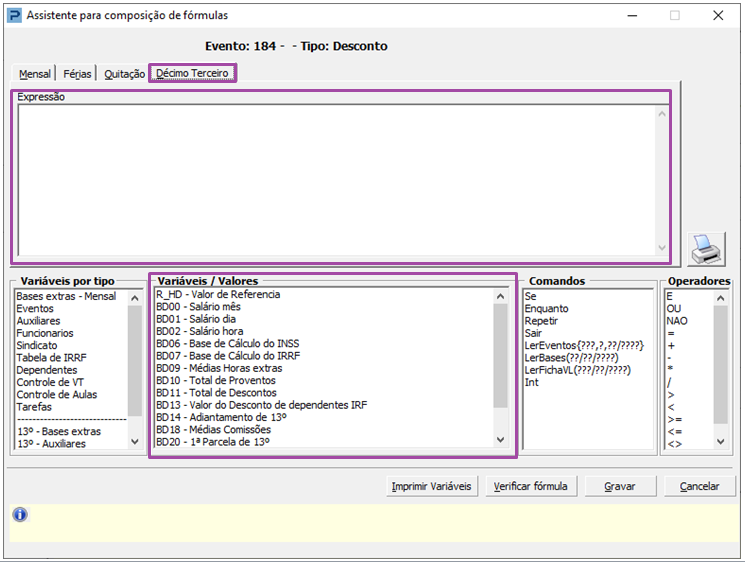
Task: Click the printer icon beside Expressão
Action: pyautogui.click(x=706, y=249)
